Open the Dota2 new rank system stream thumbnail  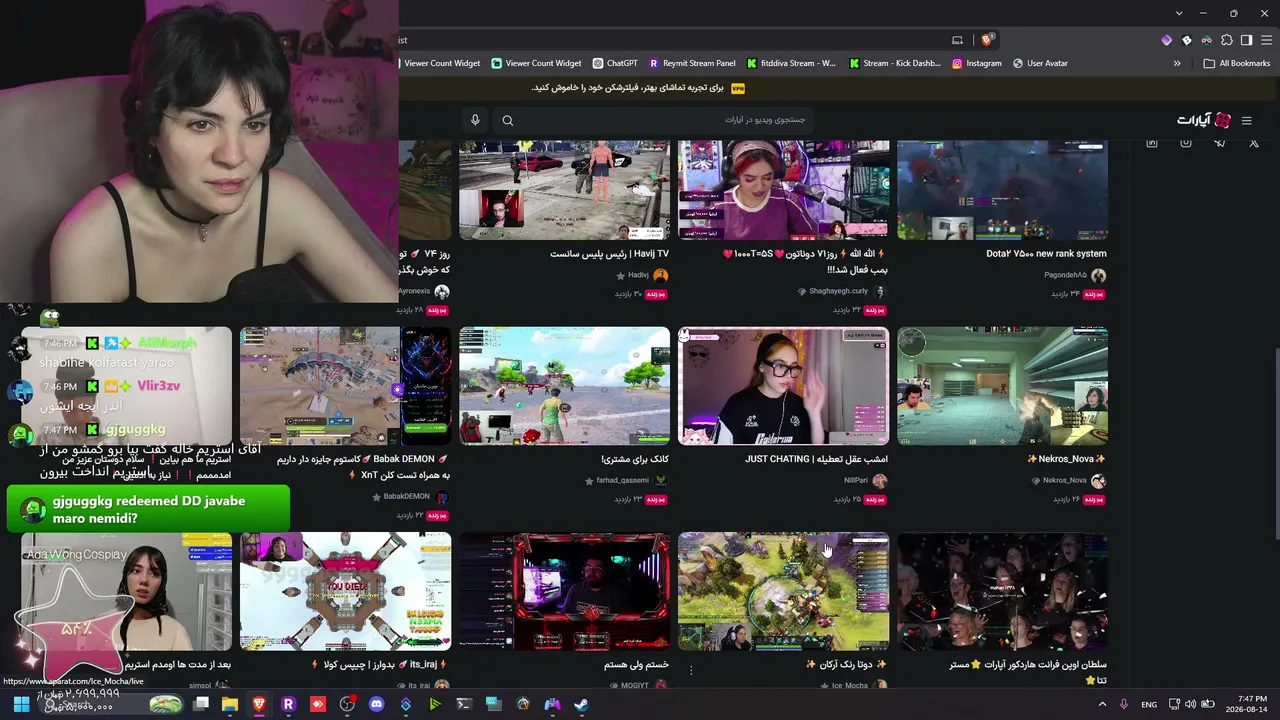[x=1002, y=190]
